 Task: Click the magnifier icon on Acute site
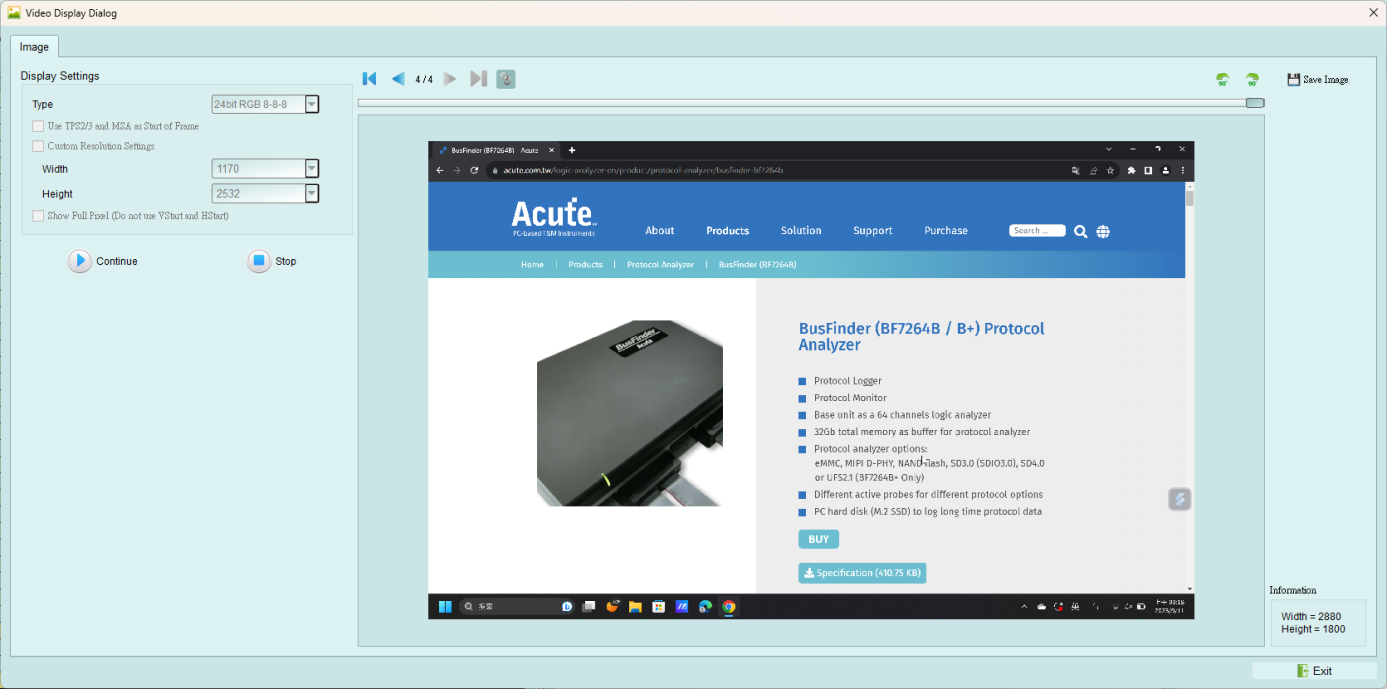[1081, 231]
